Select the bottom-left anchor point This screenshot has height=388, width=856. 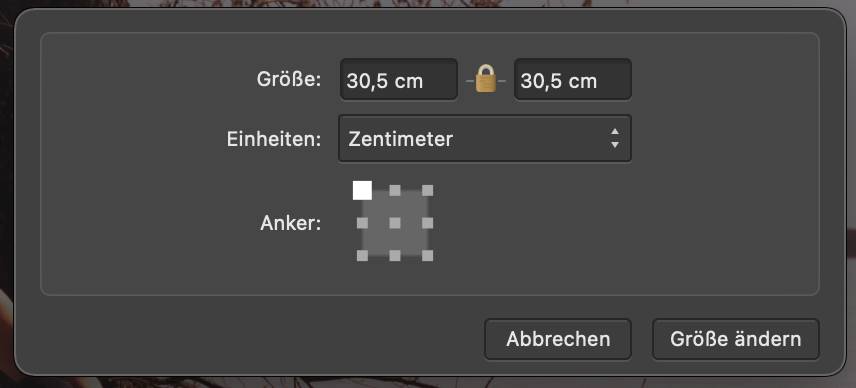click(x=362, y=255)
